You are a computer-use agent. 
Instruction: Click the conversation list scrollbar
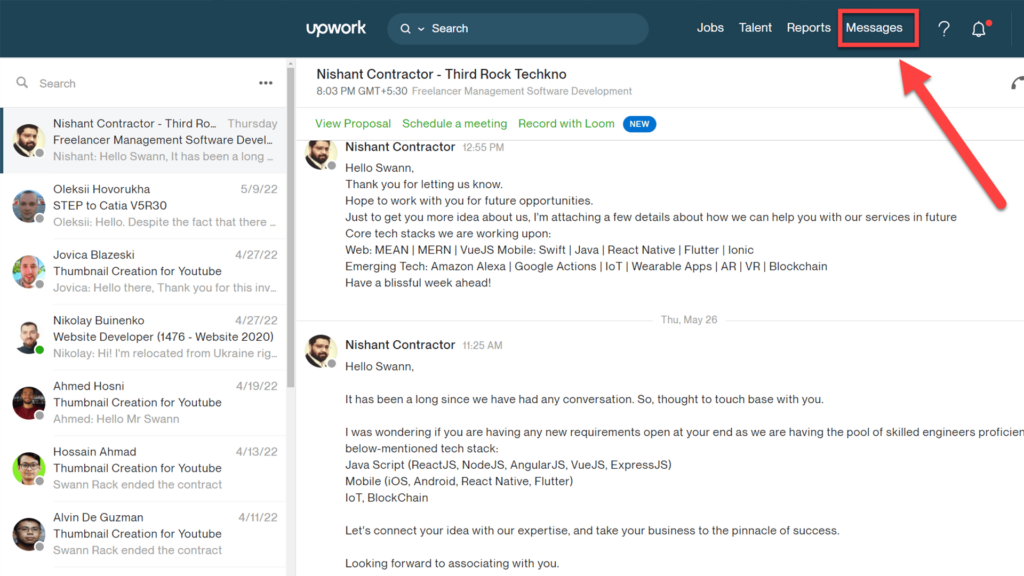290,229
